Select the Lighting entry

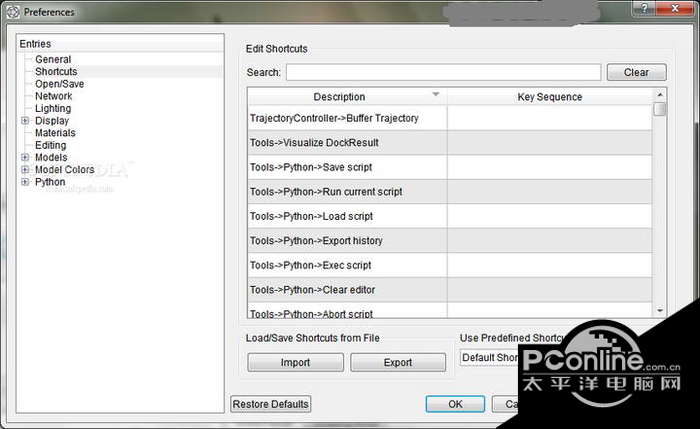click(53, 108)
